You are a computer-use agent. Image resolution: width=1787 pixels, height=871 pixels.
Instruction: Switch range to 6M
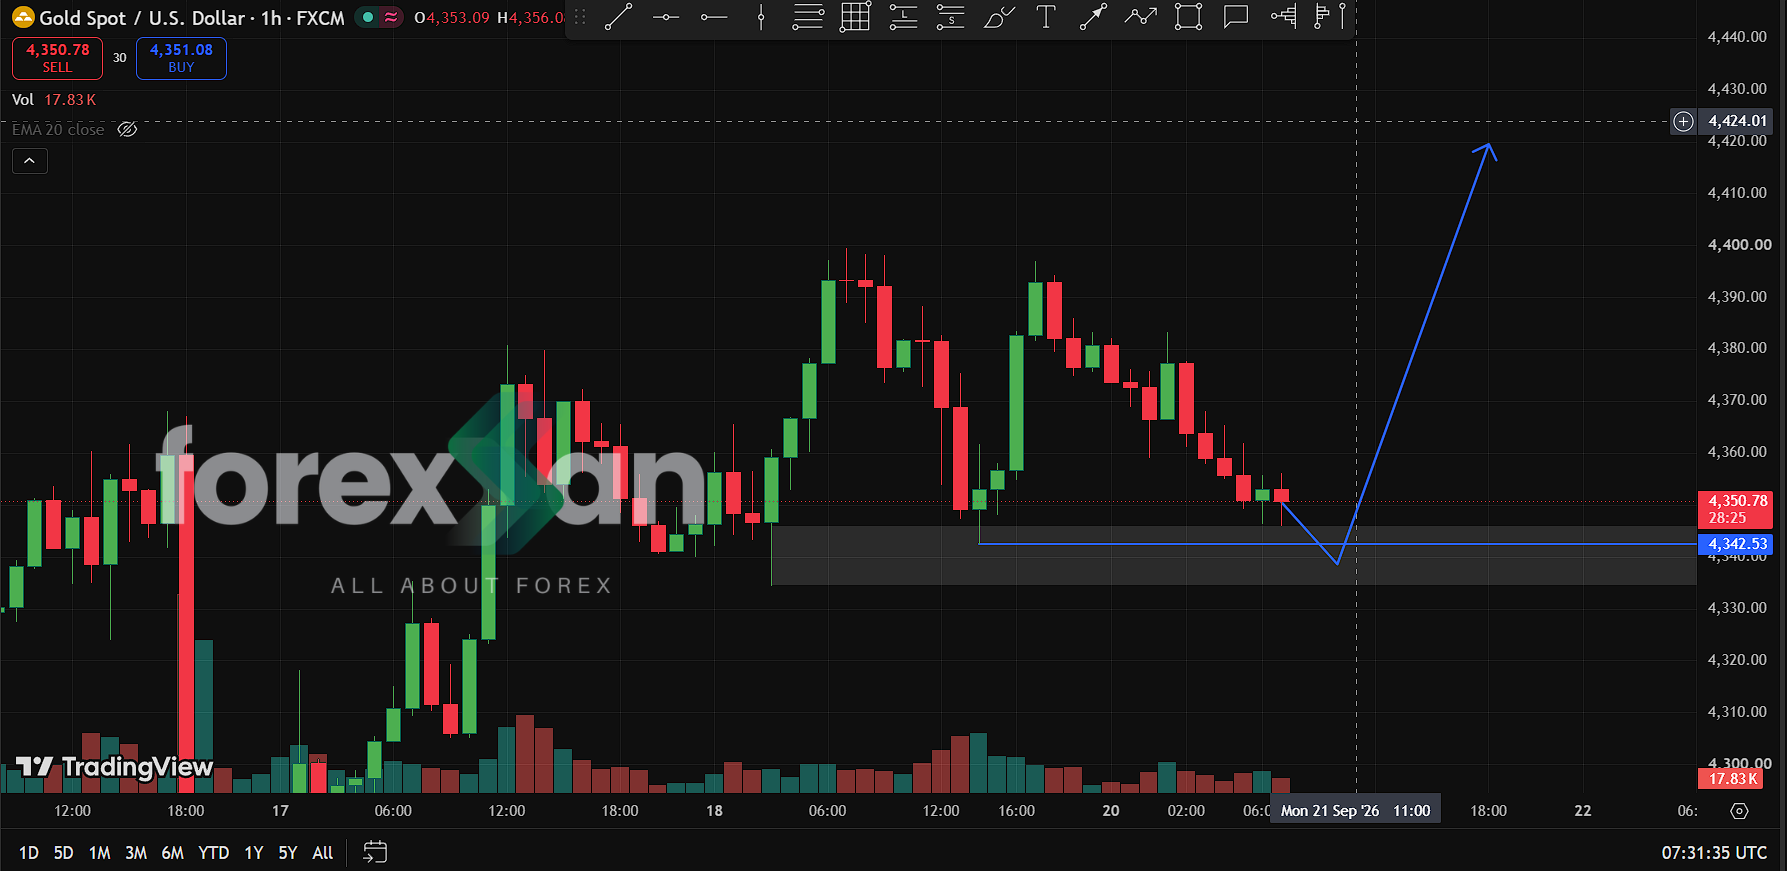[x=172, y=853]
